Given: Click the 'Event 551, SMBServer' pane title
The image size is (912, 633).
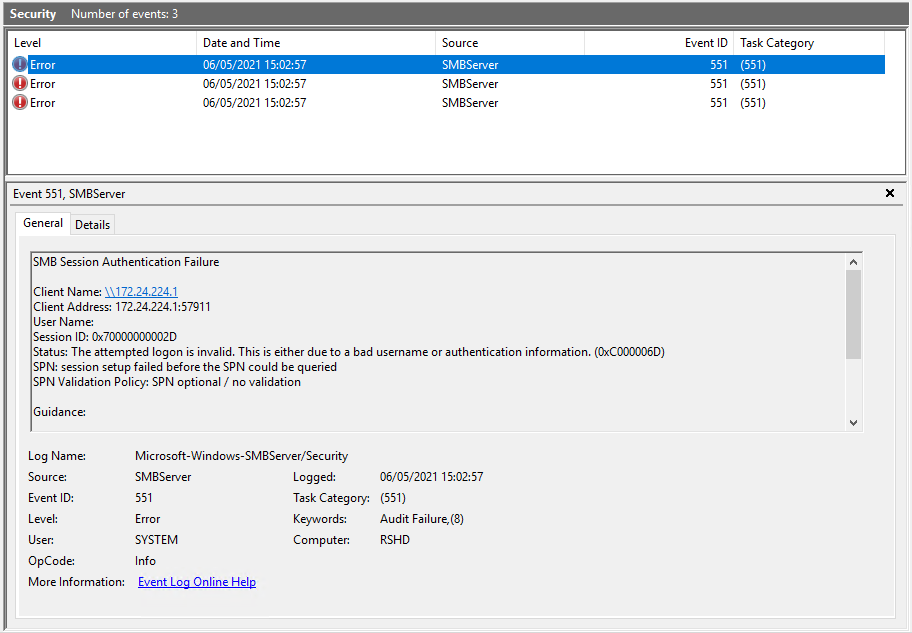Looking at the screenshot, I should tap(69, 194).
